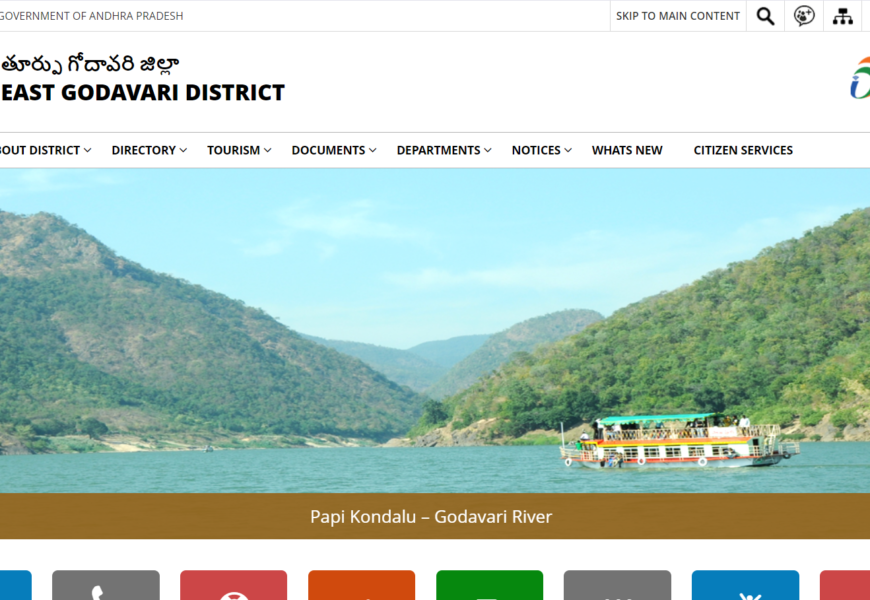The width and height of the screenshot is (870, 600).
Task: Open the Notices menu
Action: (536, 150)
